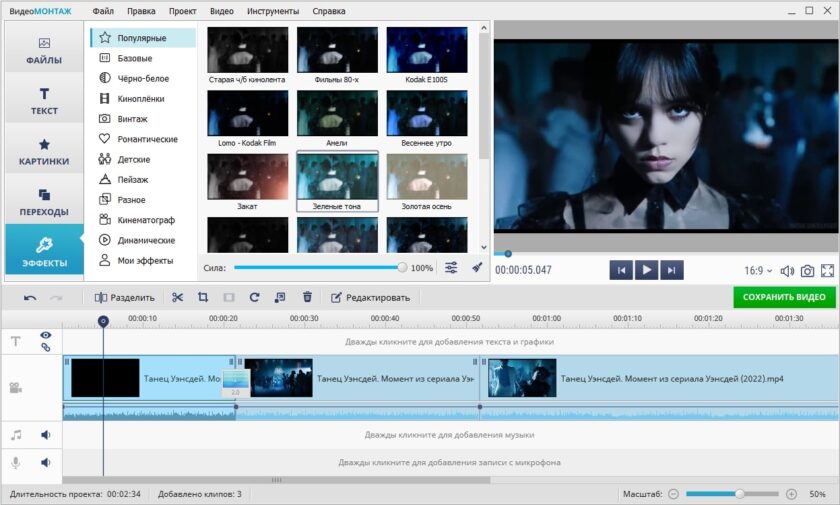Select the crop tool icon
Image resolution: width=840 pixels, height=505 pixels.
pos(203,297)
